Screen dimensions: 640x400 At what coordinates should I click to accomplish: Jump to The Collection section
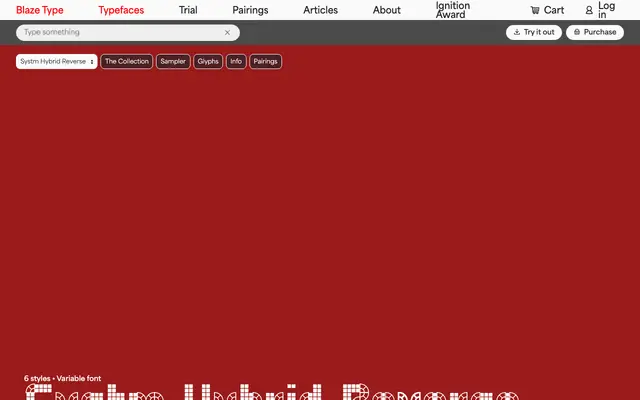127,62
